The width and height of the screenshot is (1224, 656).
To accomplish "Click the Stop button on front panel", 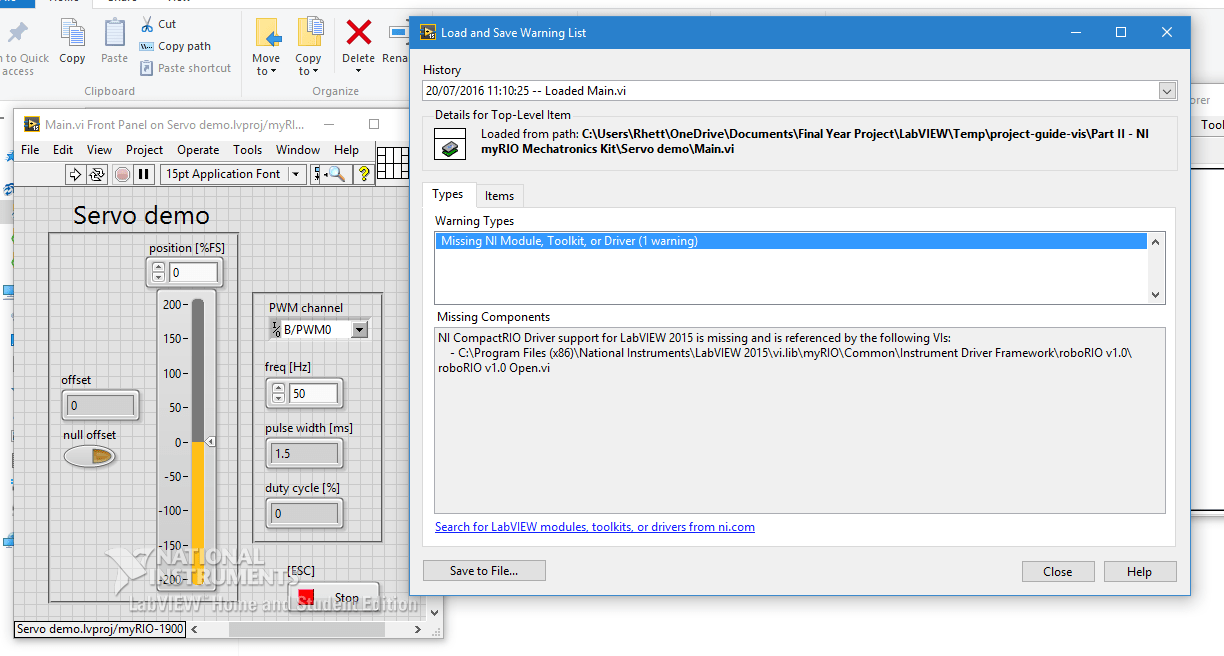I will point(335,598).
